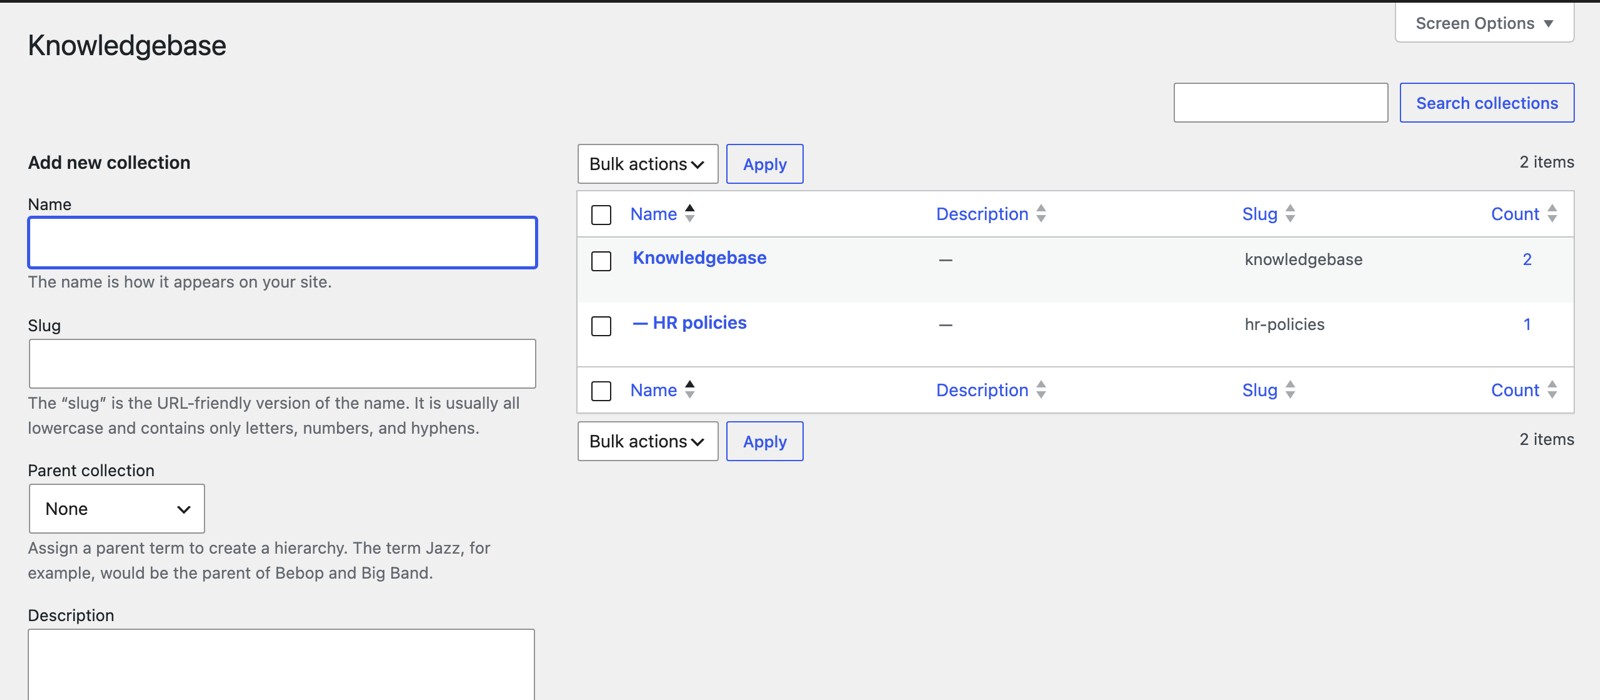The height and width of the screenshot is (700, 1600).
Task: Click the bottom Apply button
Action: (765, 441)
